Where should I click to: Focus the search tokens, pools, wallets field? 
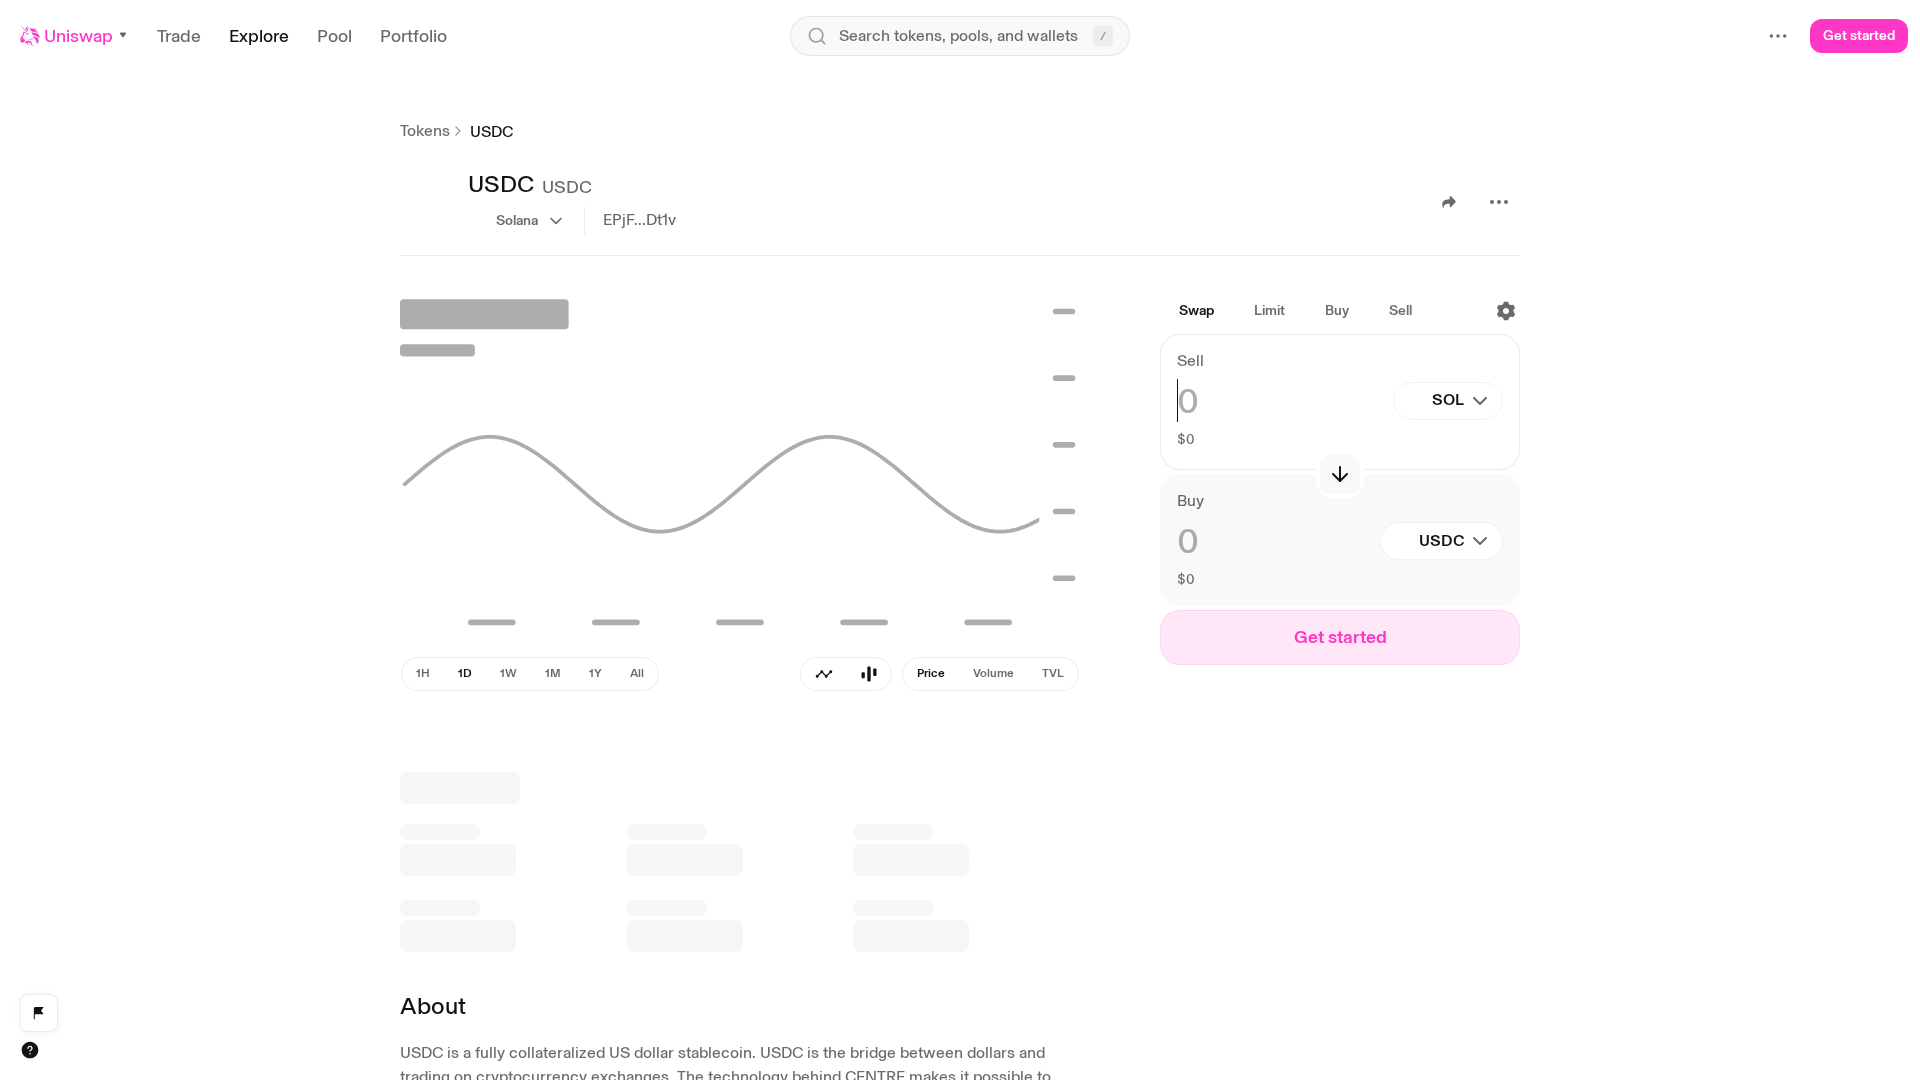click(959, 36)
